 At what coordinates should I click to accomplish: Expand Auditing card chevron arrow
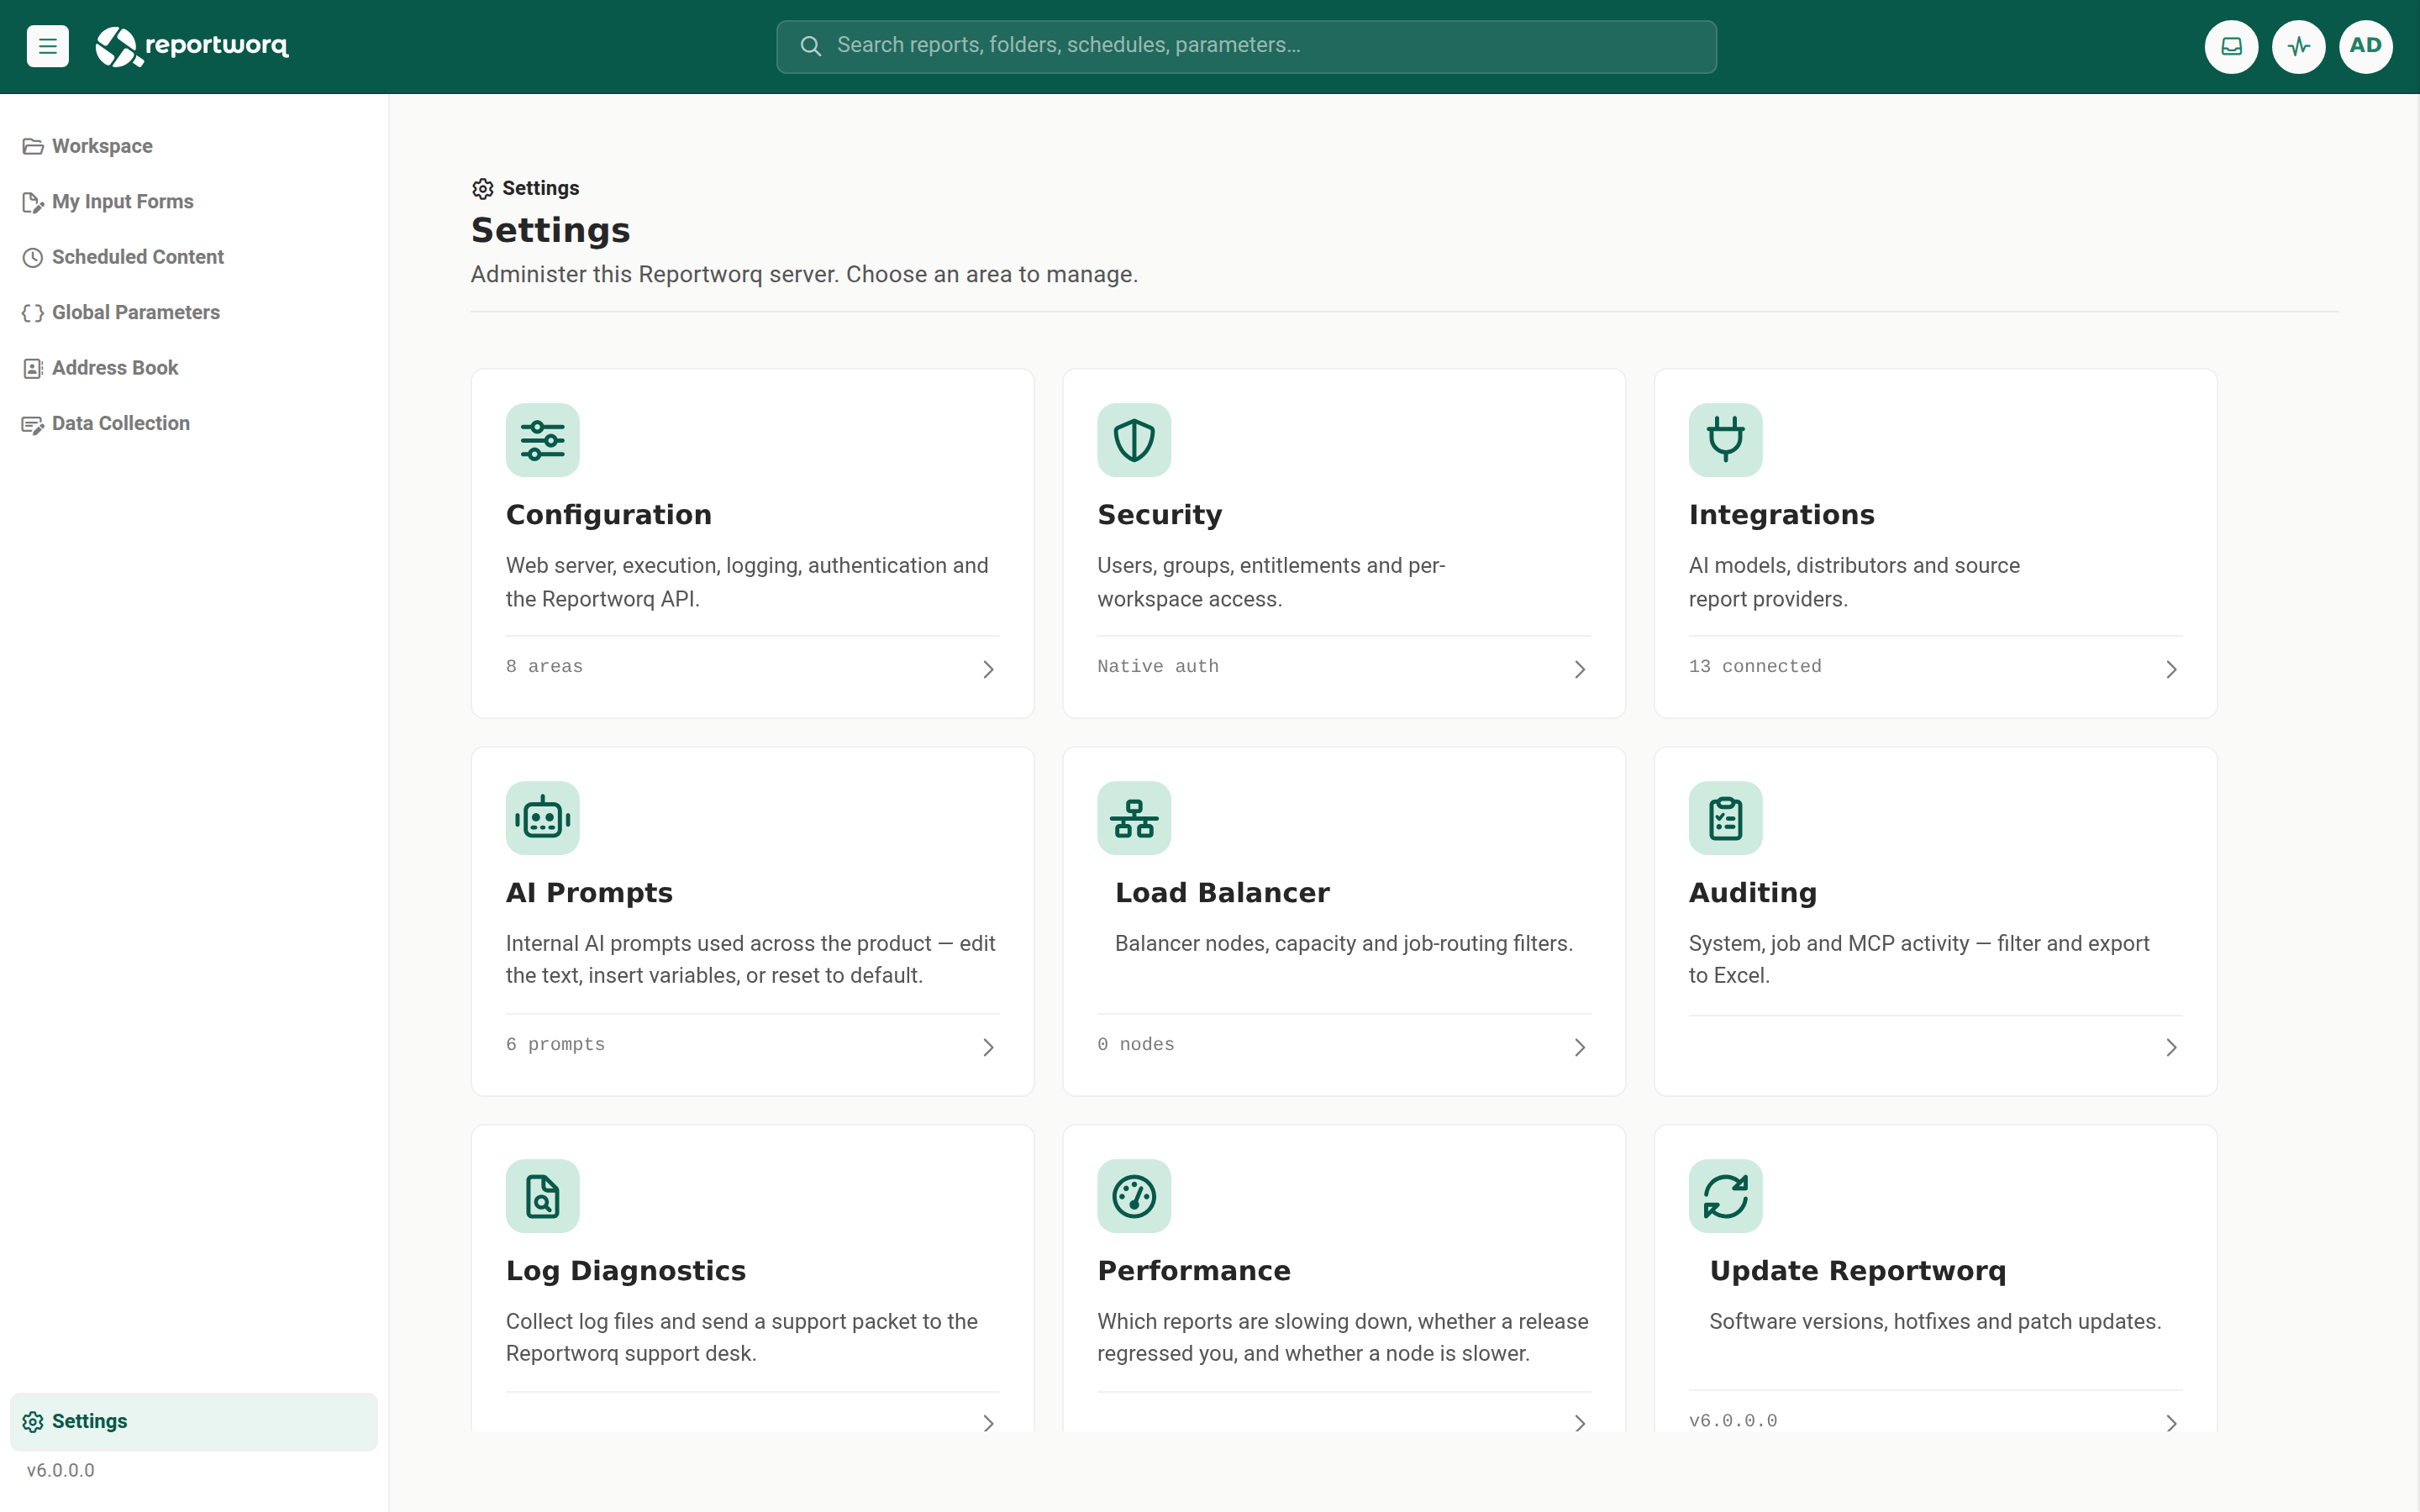(2171, 1047)
